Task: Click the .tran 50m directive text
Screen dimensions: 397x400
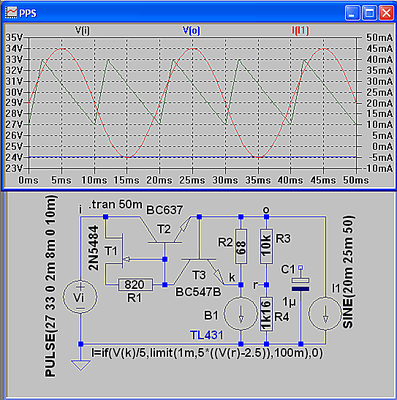Action: tap(115, 204)
